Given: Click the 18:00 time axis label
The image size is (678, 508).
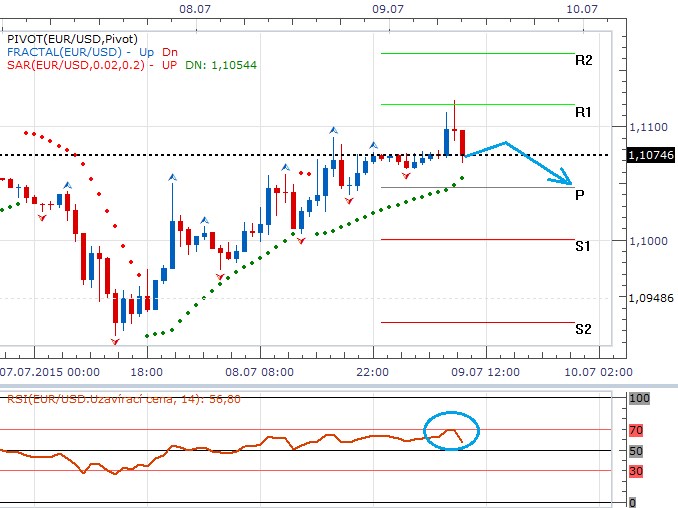Looking at the screenshot, I should click(147, 372).
